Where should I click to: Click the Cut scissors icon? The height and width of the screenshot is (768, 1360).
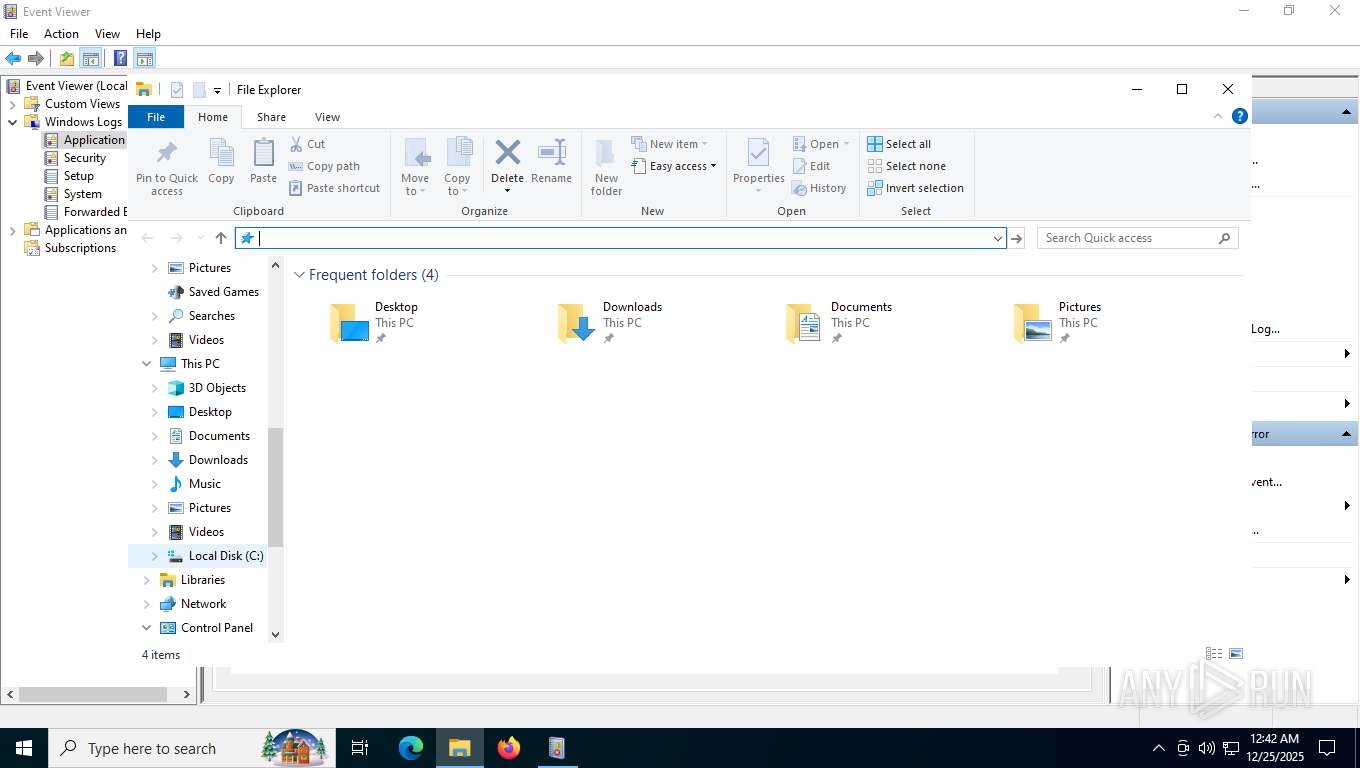coord(296,144)
